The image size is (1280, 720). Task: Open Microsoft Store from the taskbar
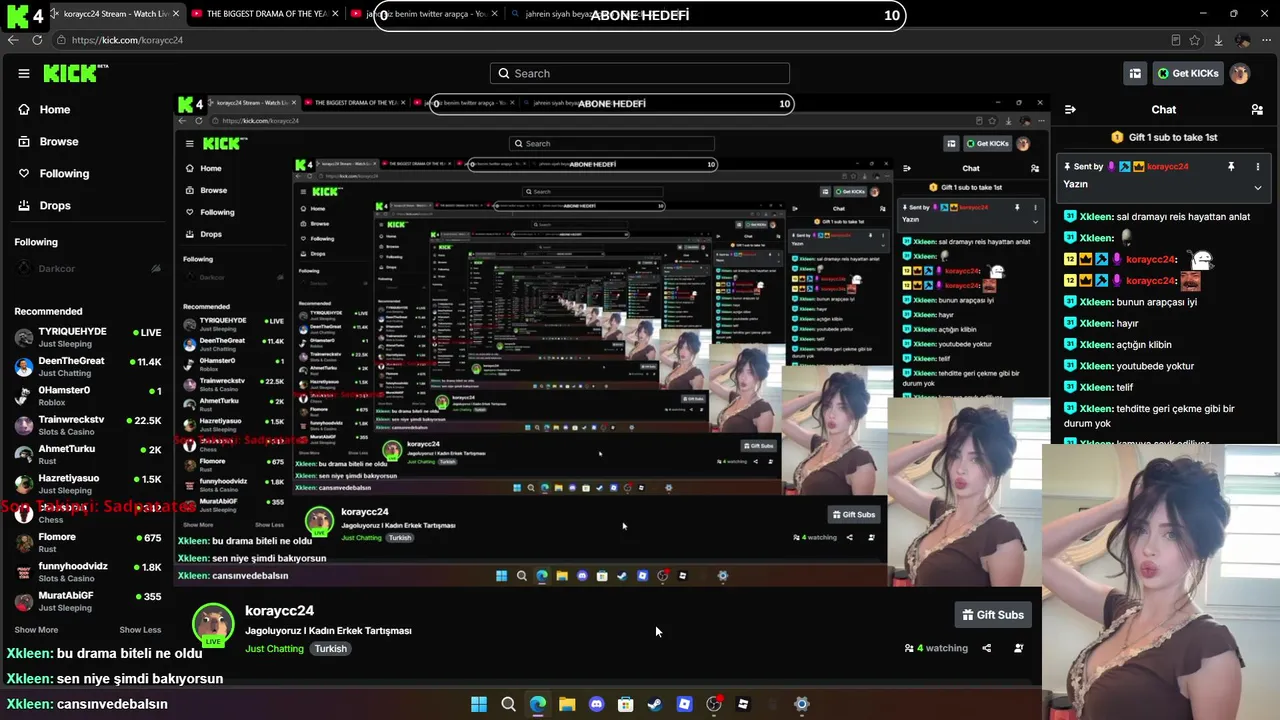tap(626, 704)
